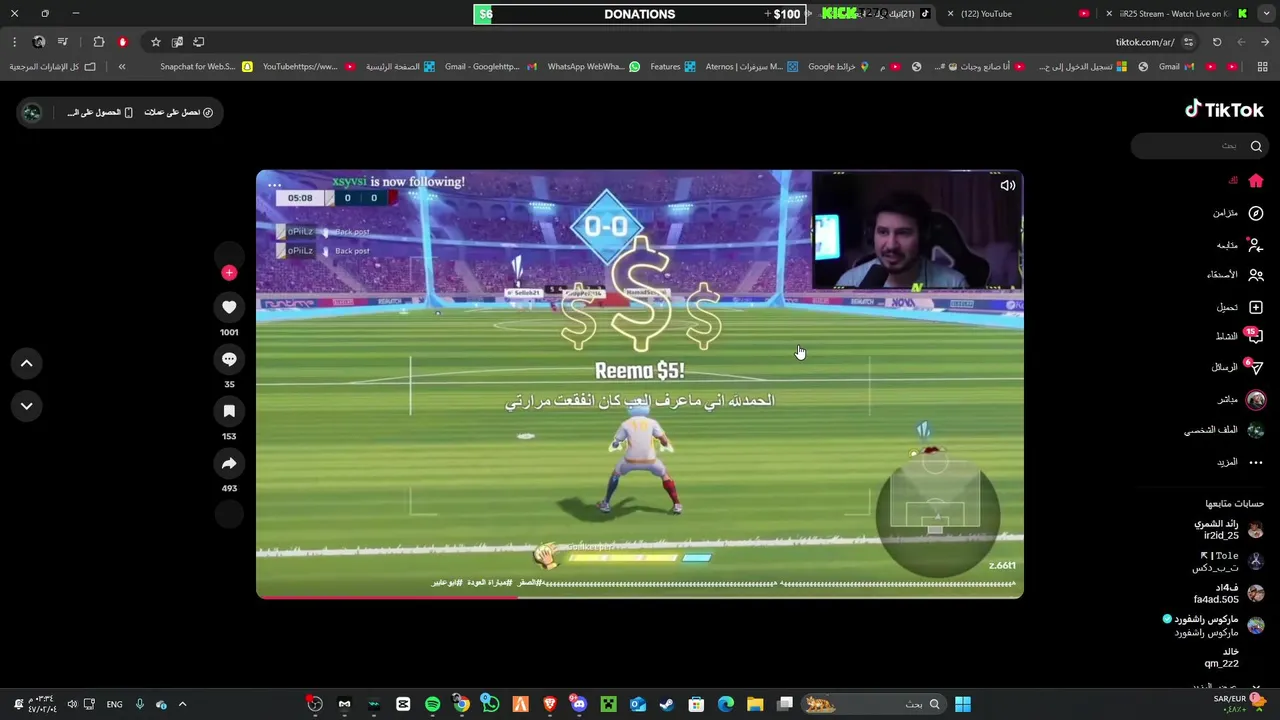The width and height of the screenshot is (1280, 720).
Task: Open Gmail - Google bookmark
Action: (490, 67)
